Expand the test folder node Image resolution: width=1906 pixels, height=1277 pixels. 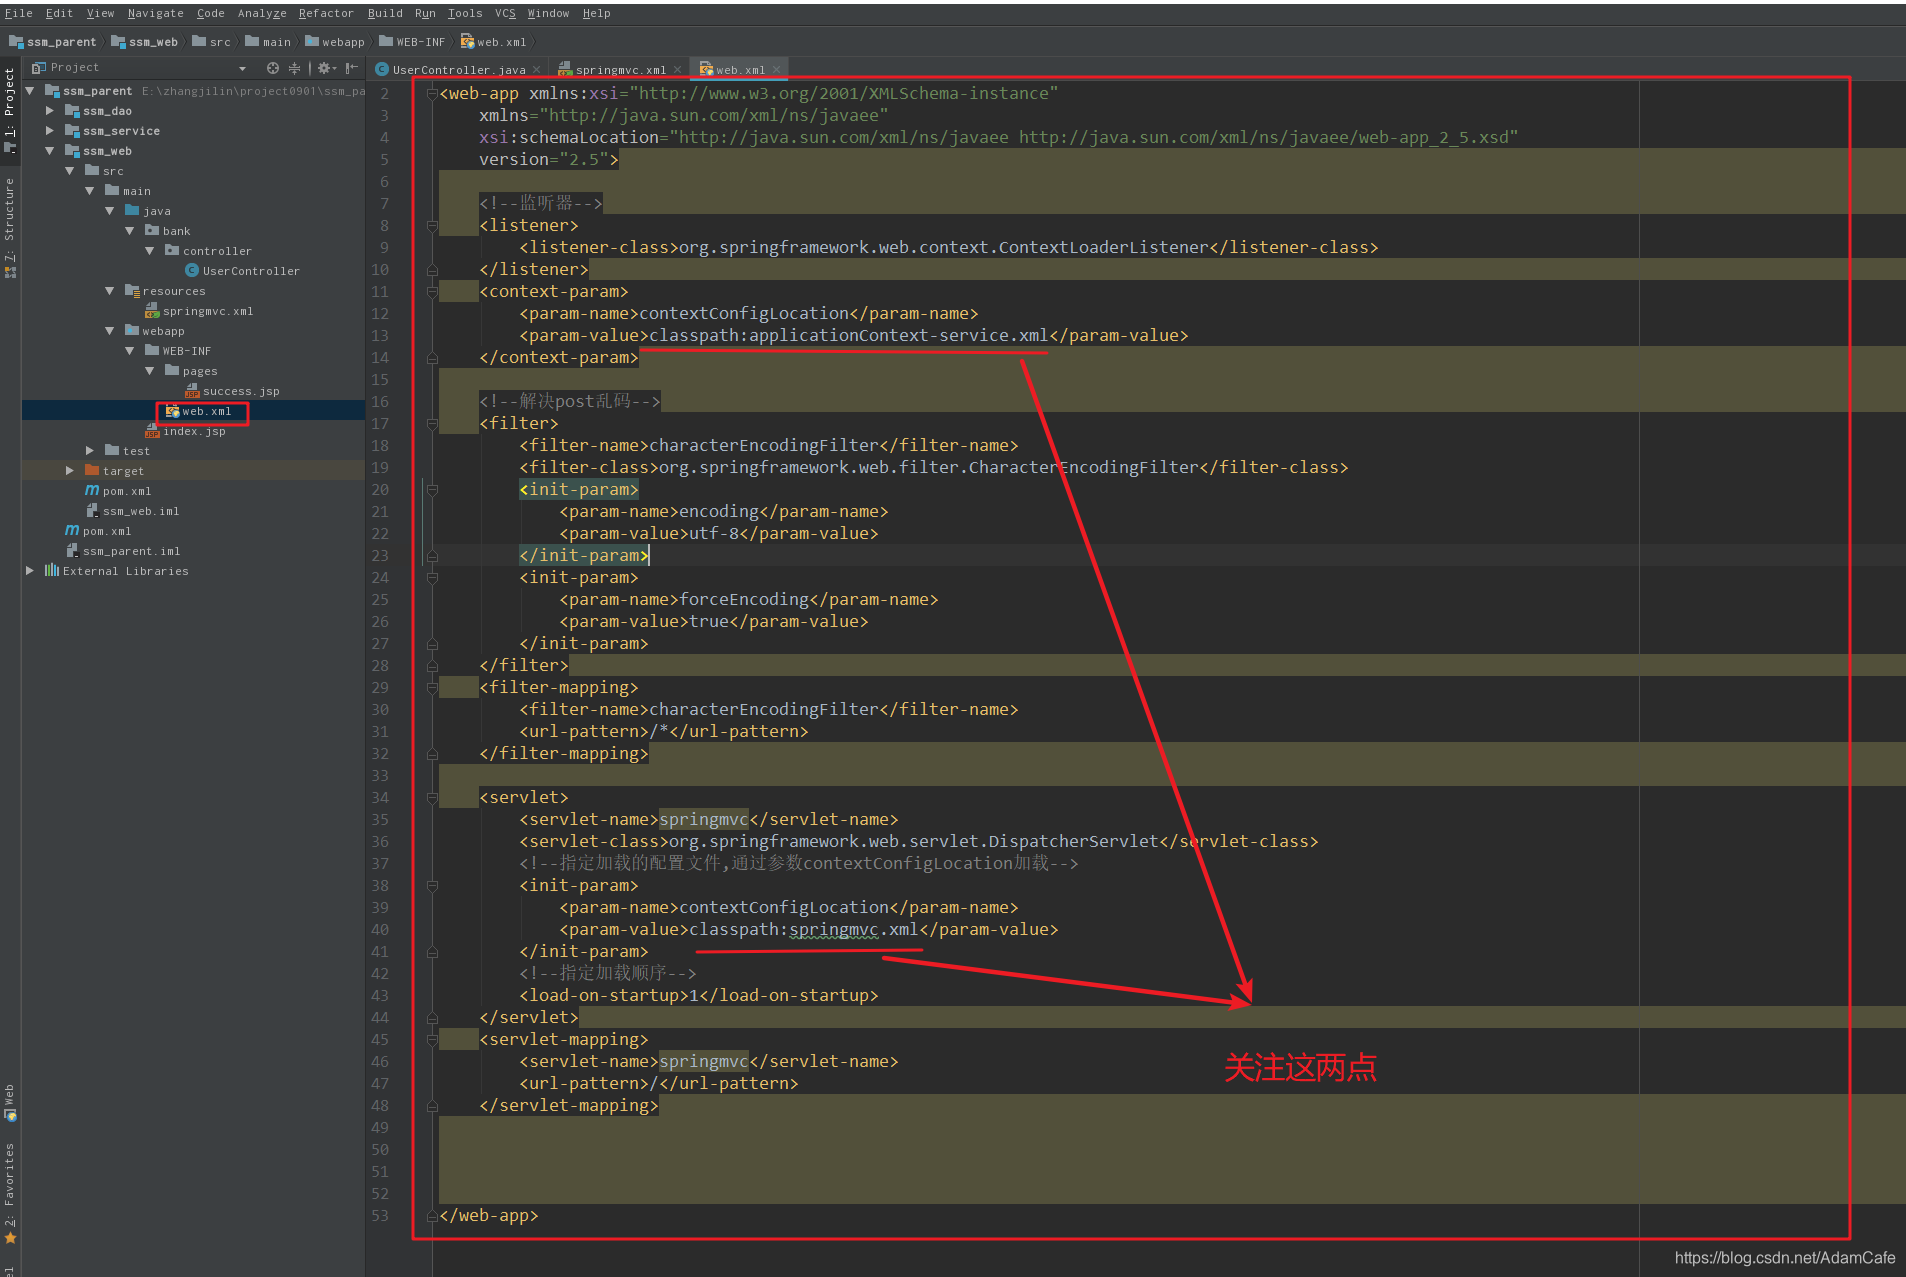[x=90, y=450]
